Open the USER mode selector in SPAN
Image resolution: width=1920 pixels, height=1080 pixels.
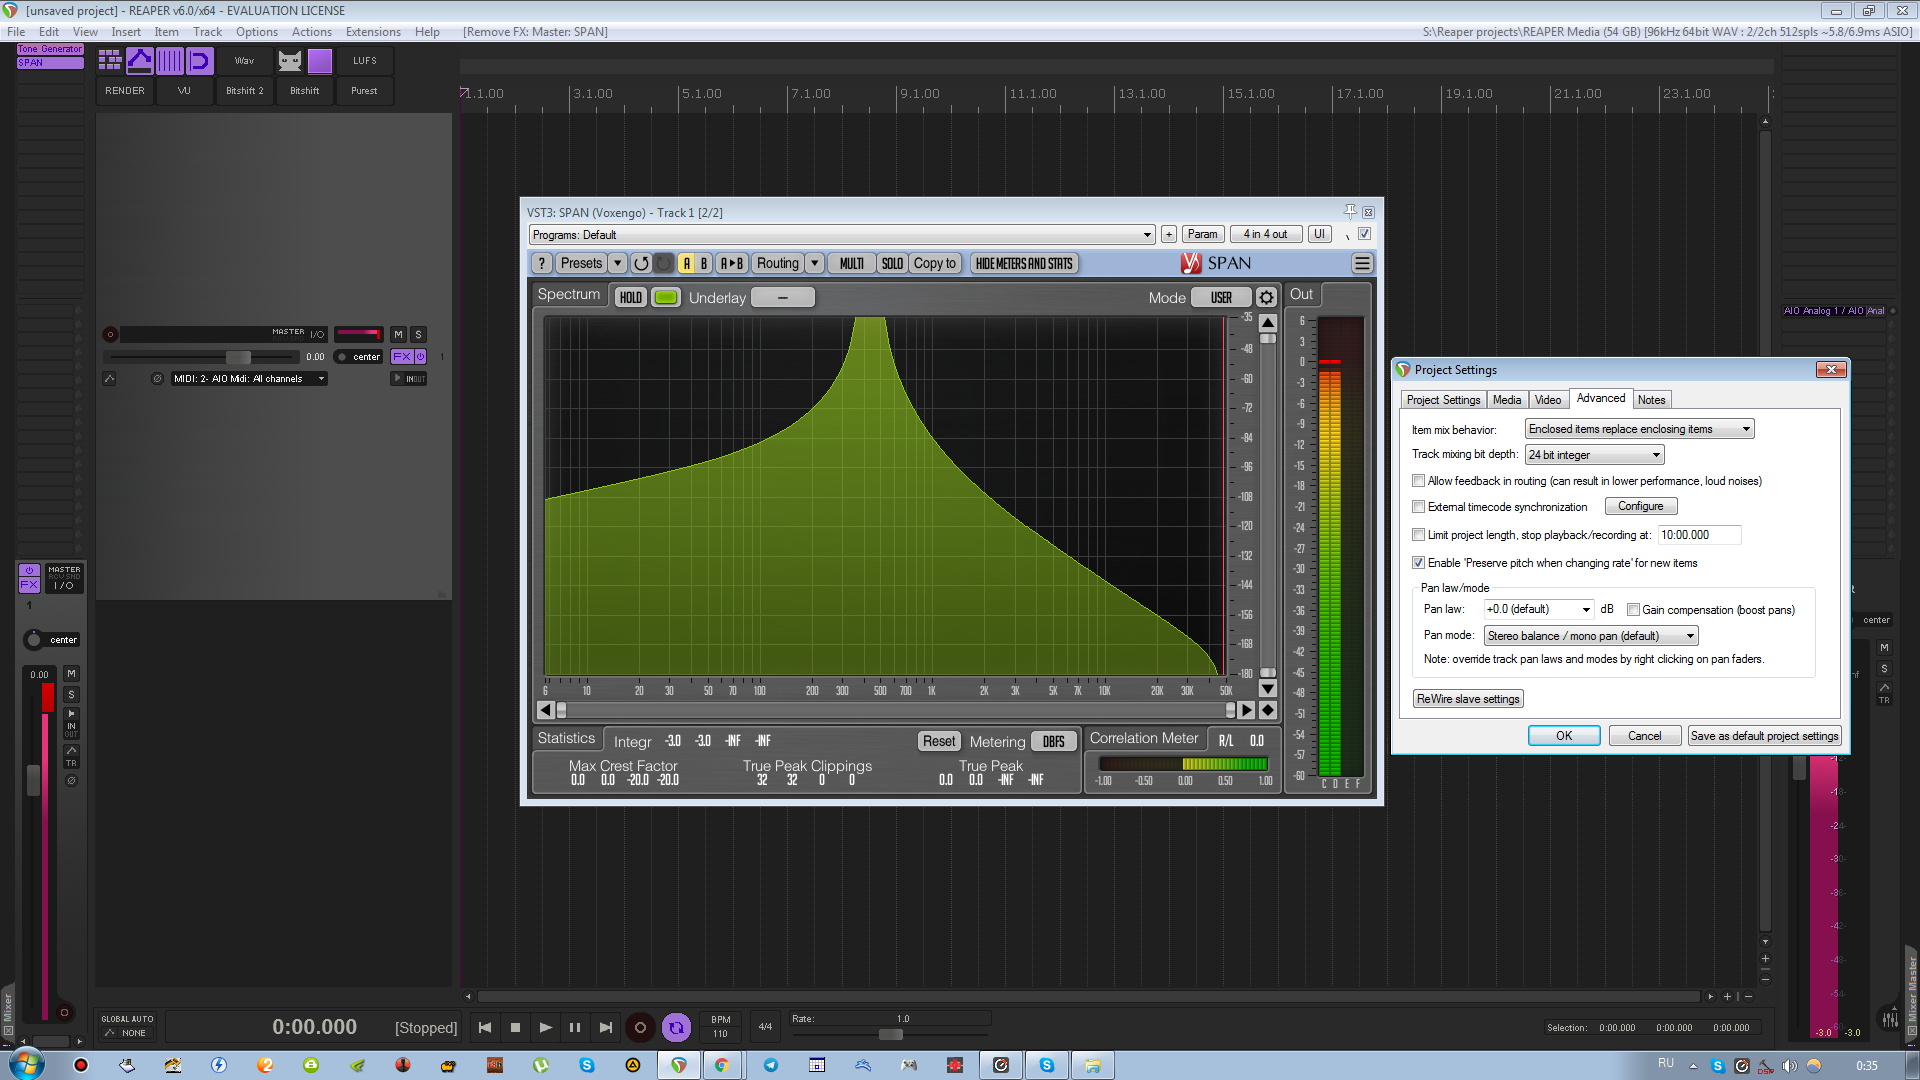[x=1221, y=297]
